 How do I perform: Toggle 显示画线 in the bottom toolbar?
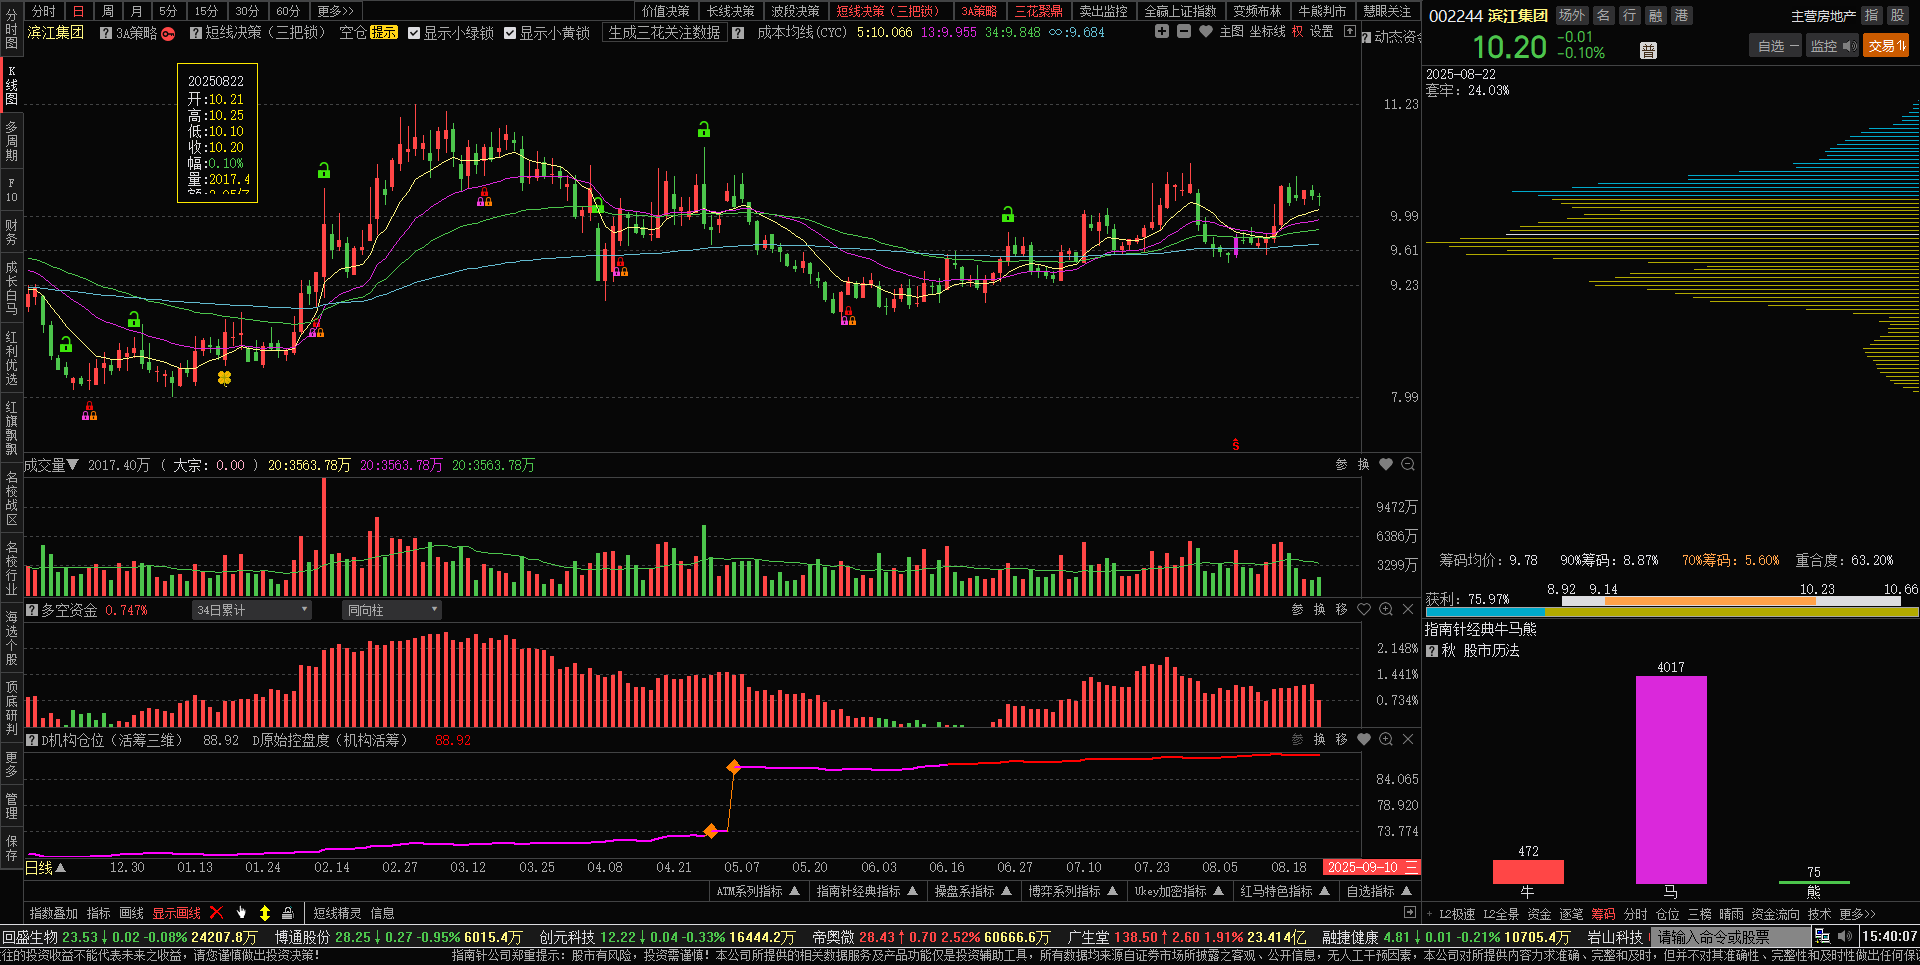click(x=176, y=913)
